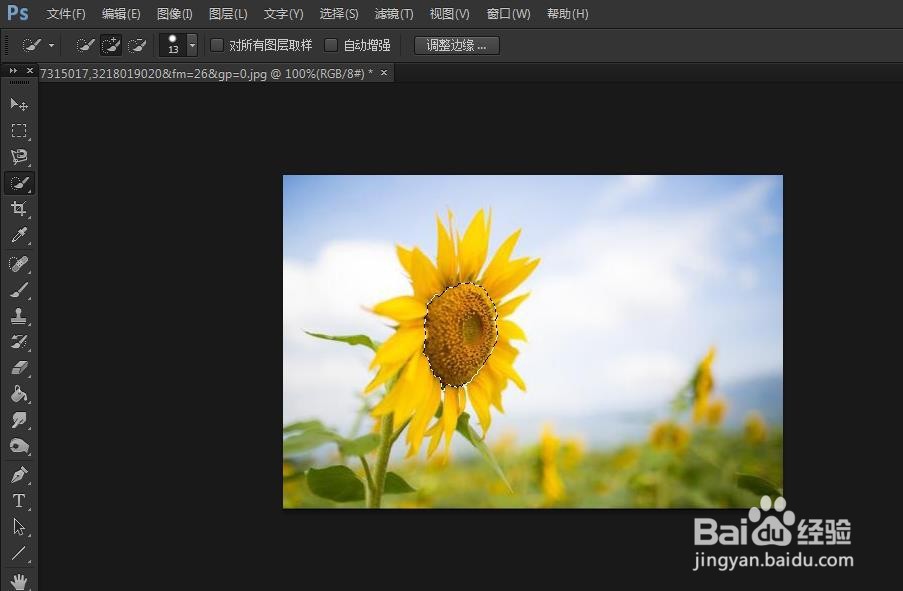Select the Horizontal Type tool
The width and height of the screenshot is (903, 591).
click(20, 500)
